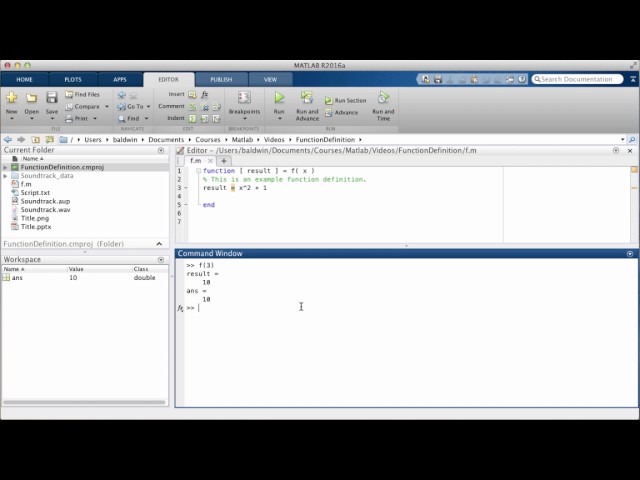Click Documents in the path breadcrumb
Viewport: 640px width, 480px height.
(x=166, y=140)
